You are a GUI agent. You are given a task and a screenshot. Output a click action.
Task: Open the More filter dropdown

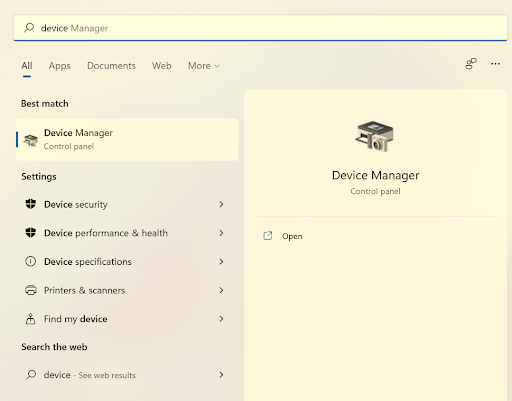tap(204, 66)
